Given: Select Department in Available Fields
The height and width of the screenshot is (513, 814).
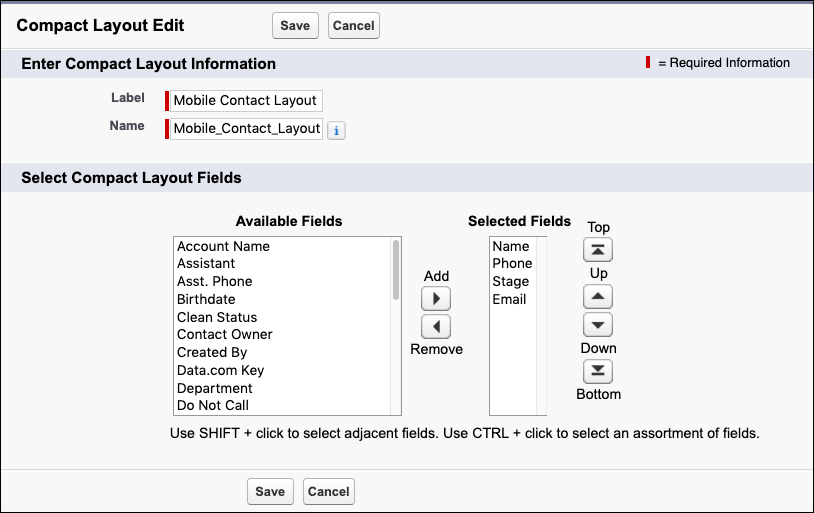Looking at the screenshot, I should [x=283, y=388].
